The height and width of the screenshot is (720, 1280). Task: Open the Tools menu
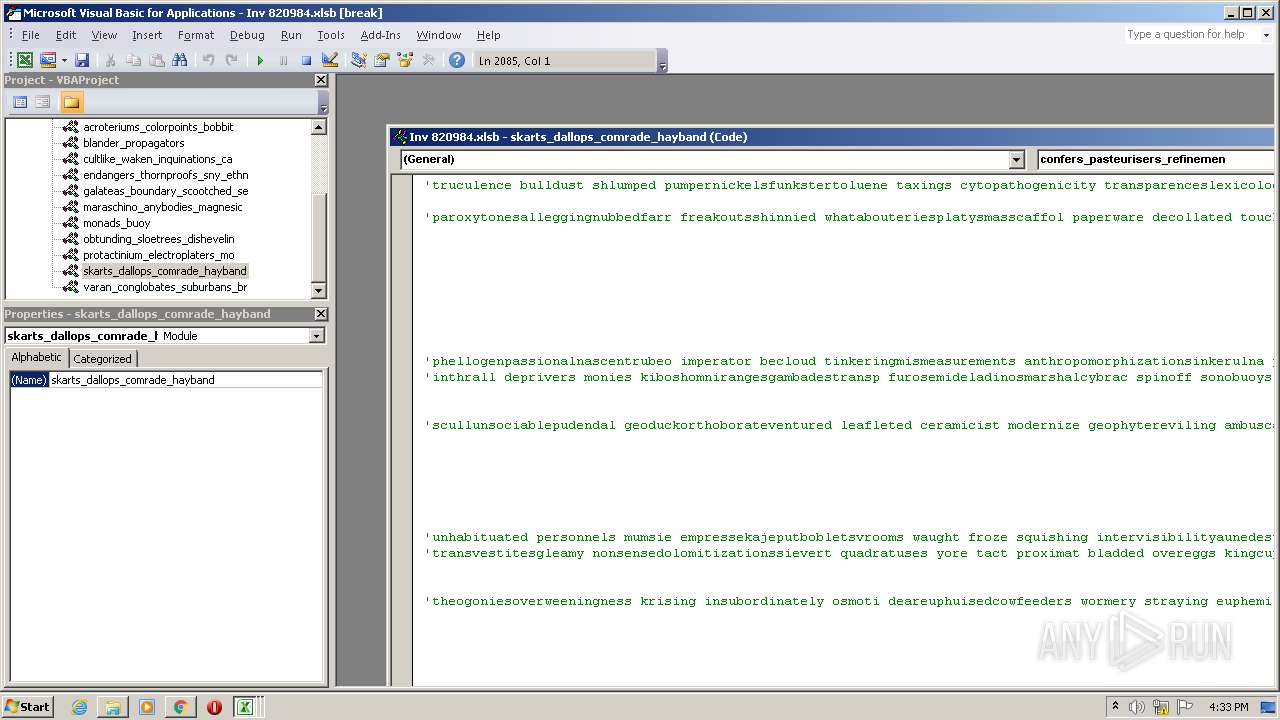point(331,35)
